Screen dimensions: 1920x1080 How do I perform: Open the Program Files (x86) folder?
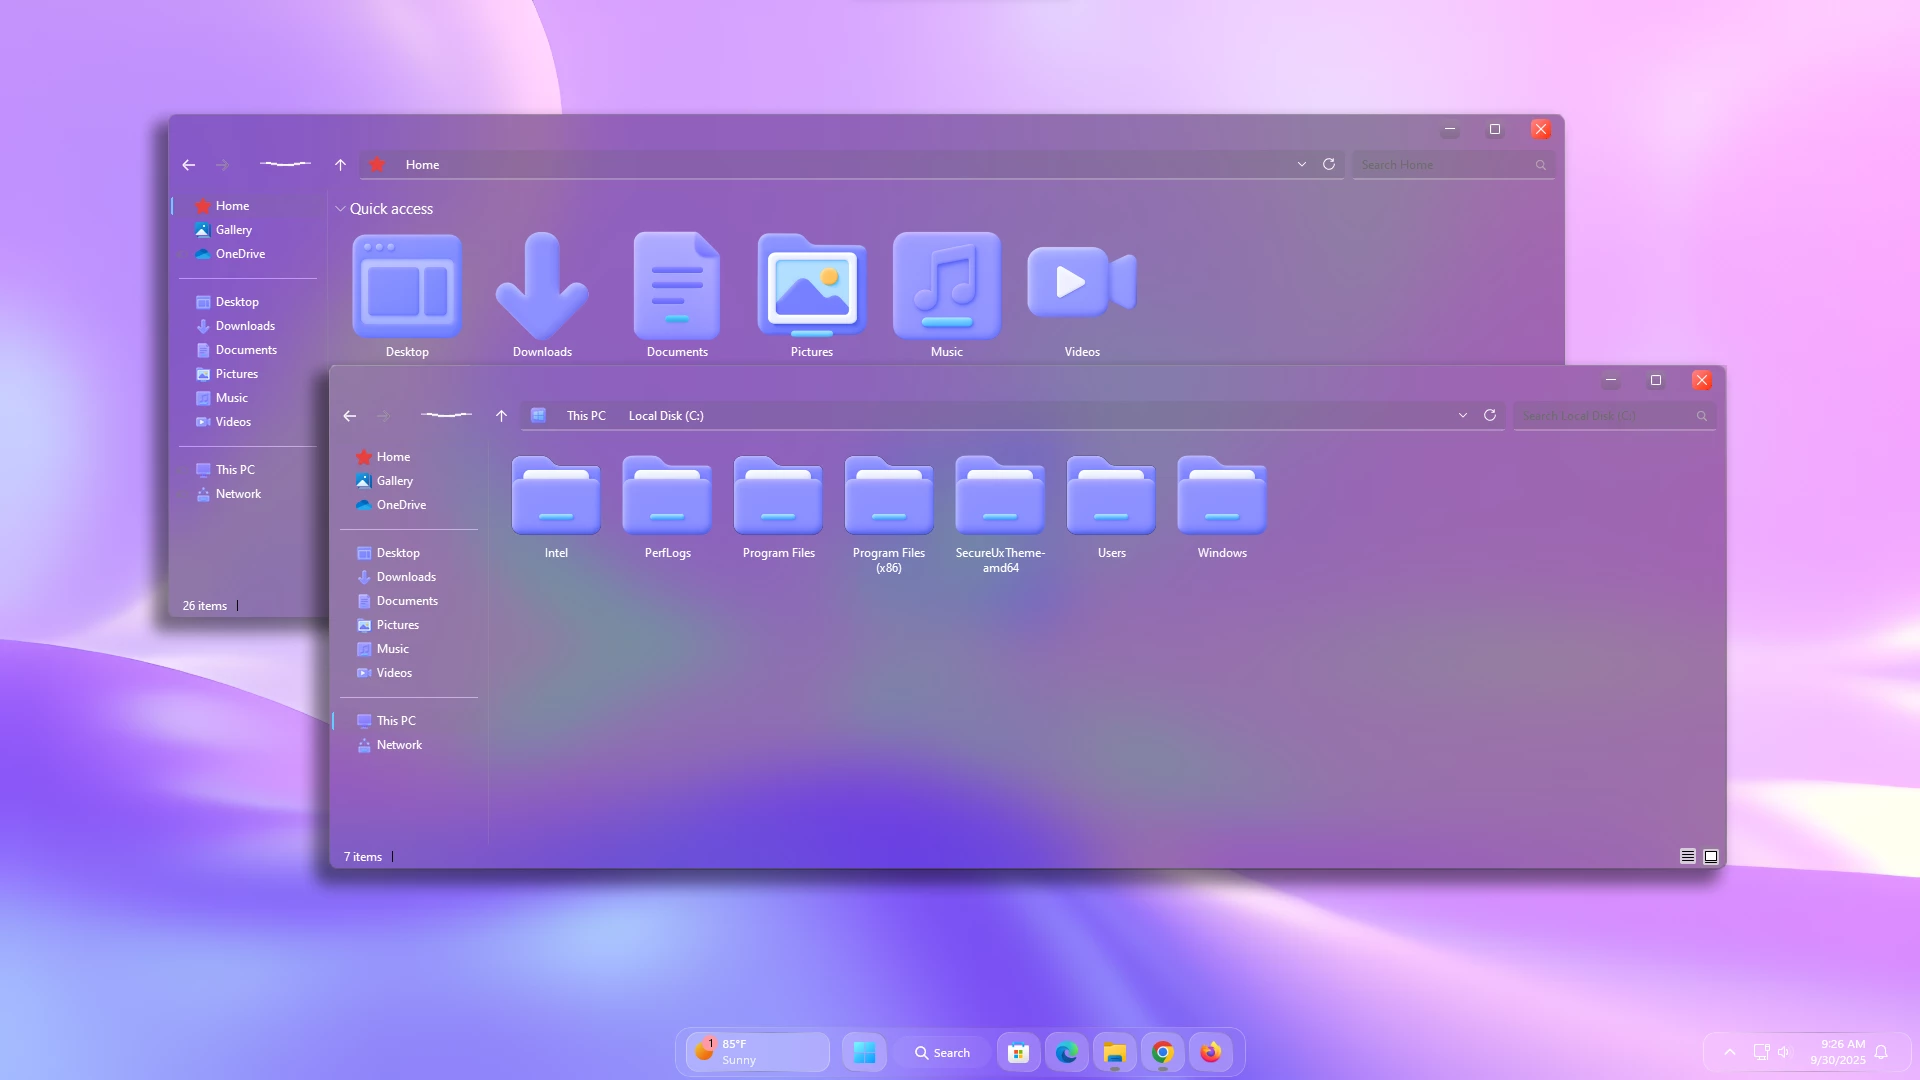click(x=888, y=498)
